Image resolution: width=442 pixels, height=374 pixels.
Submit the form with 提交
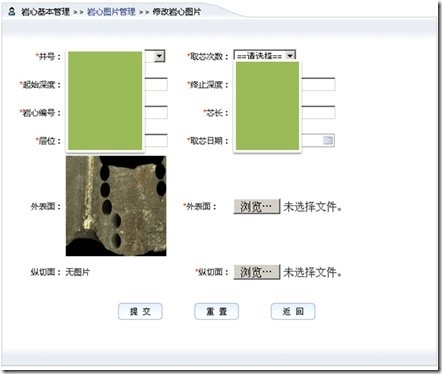[140, 312]
